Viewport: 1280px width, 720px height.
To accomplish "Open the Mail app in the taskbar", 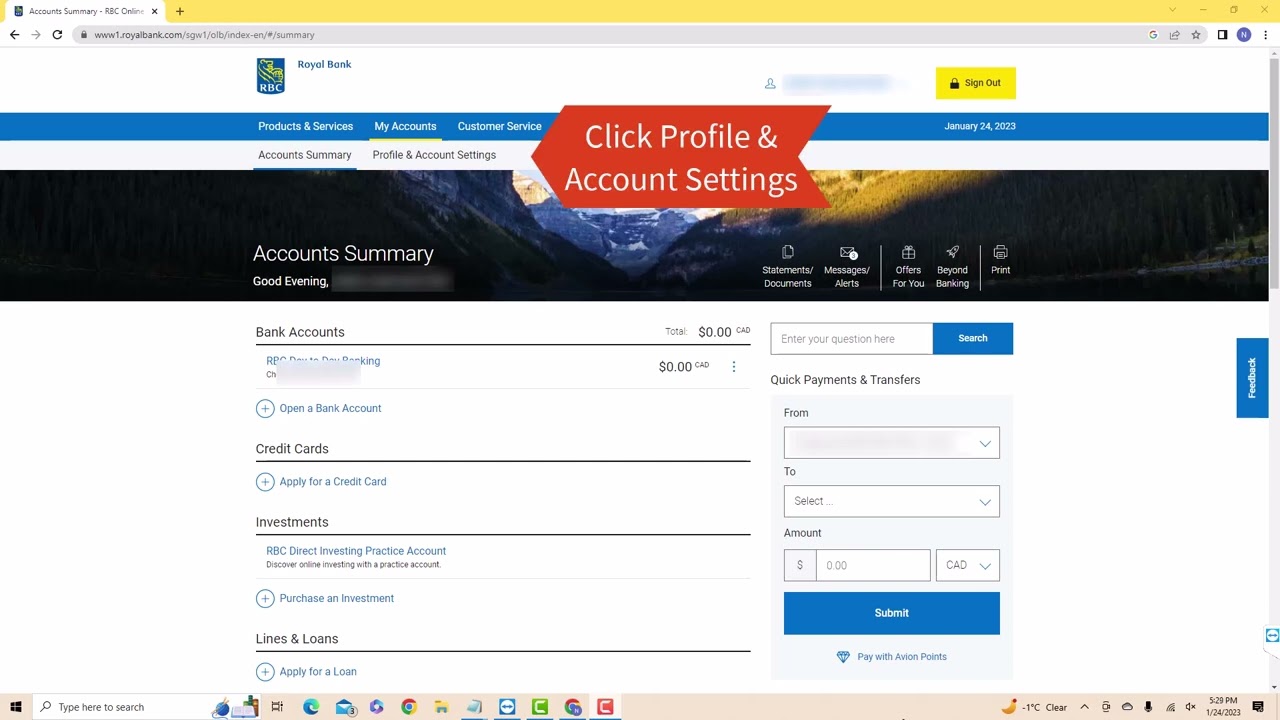I will (344, 707).
